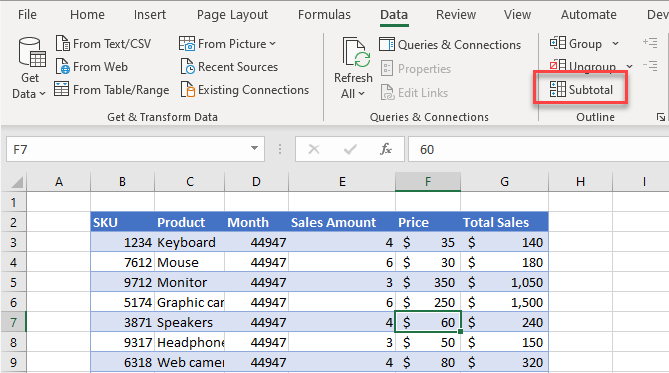The image size is (669, 373).
Task: Select Total Sales cell 1,500
Action: [504, 302]
